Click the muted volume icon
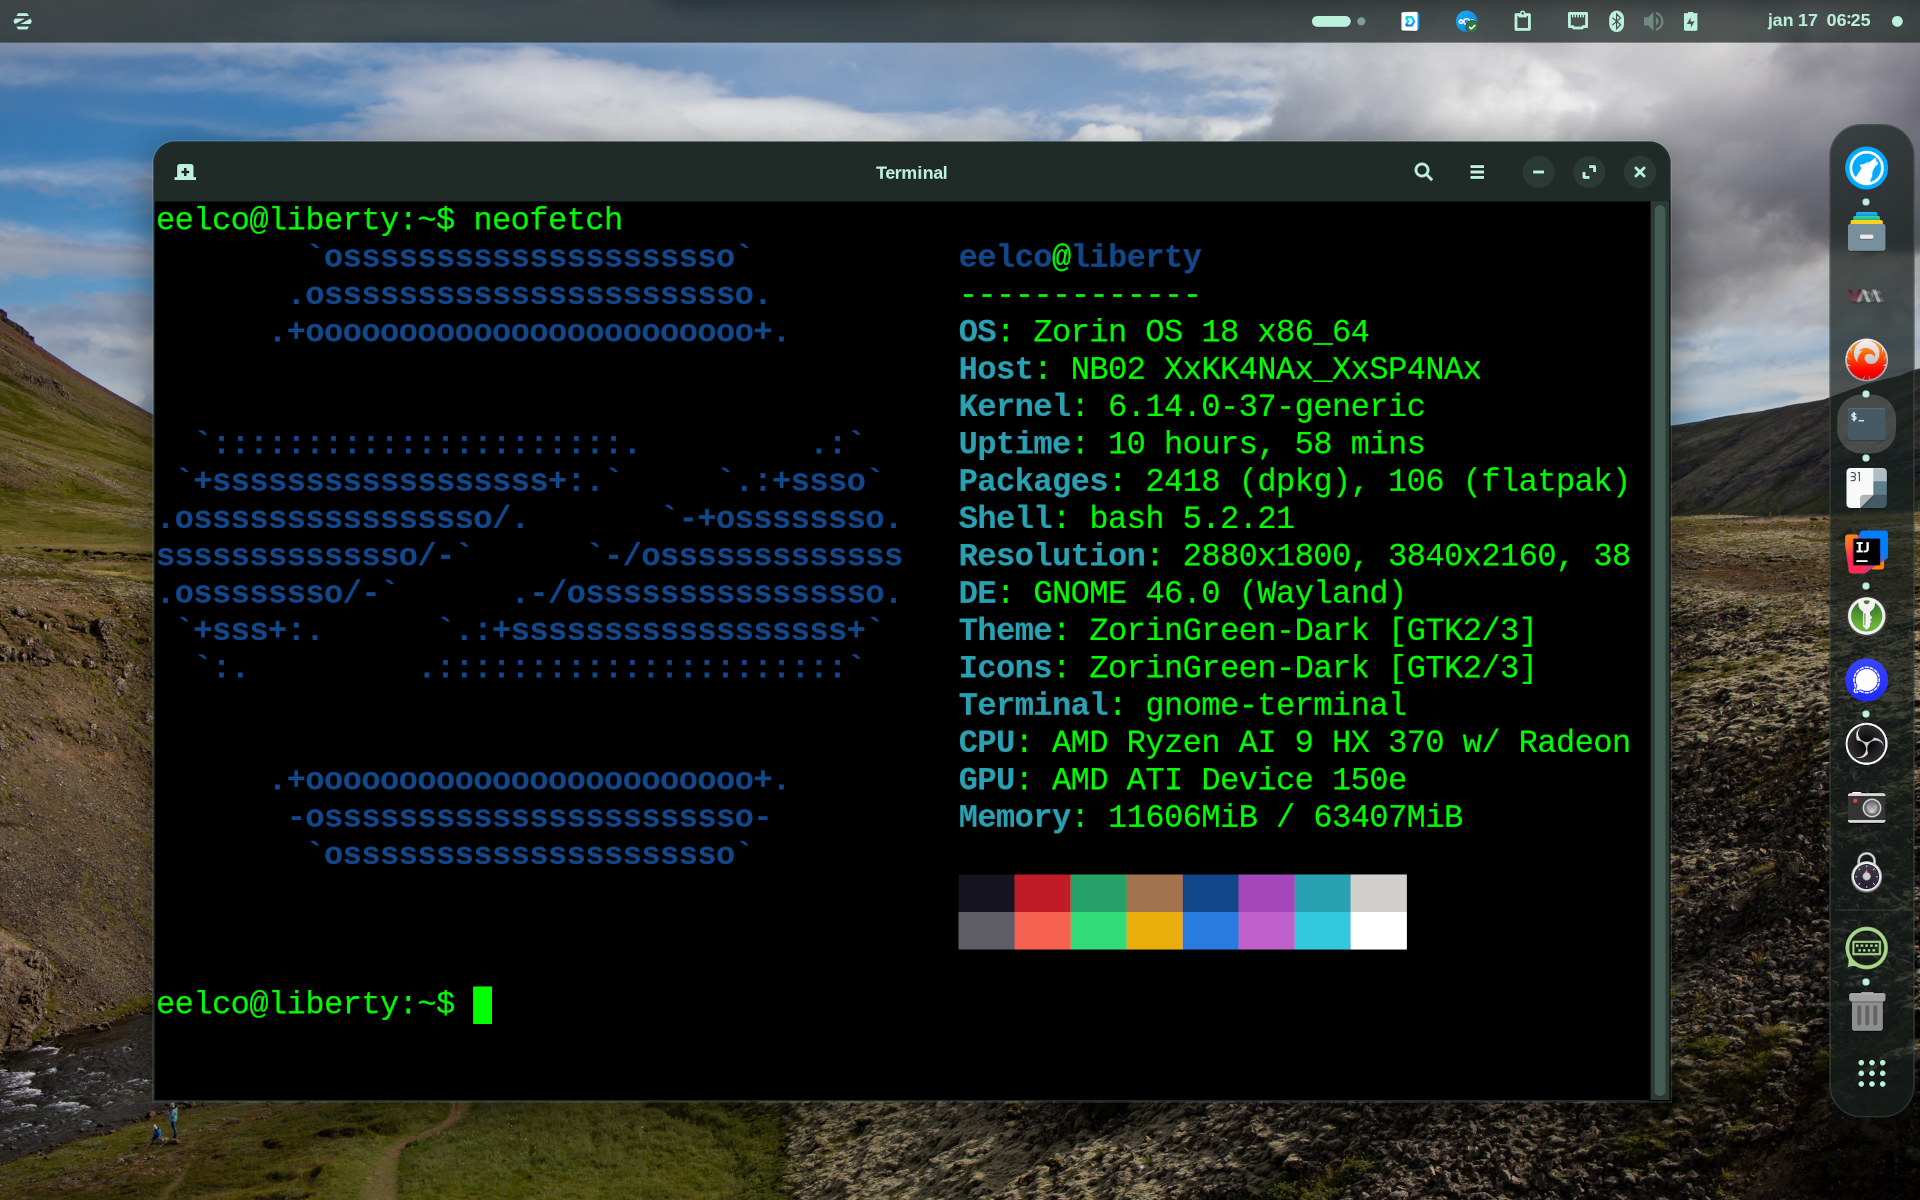Image resolution: width=1920 pixels, height=1200 pixels. [1653, 21]
